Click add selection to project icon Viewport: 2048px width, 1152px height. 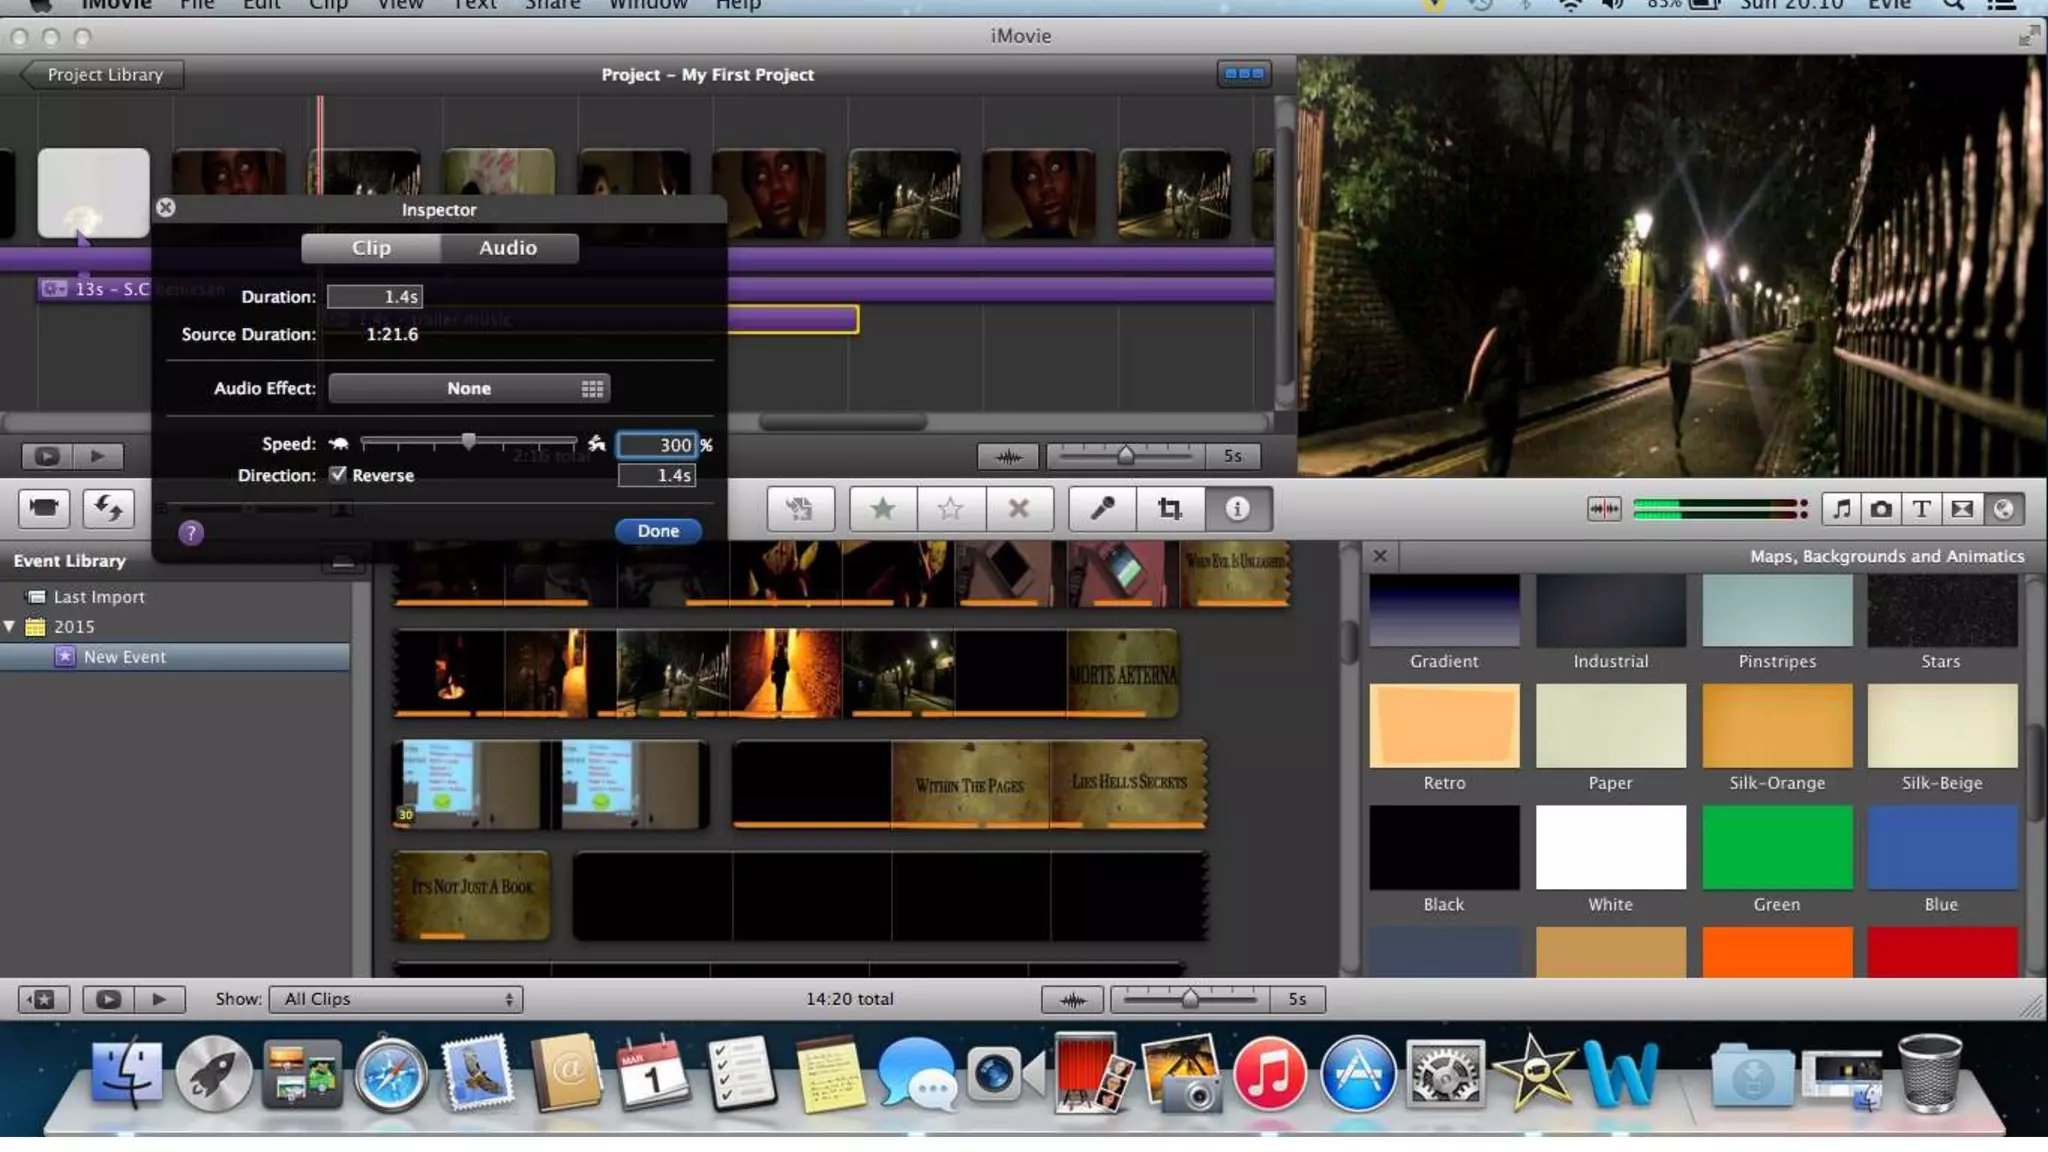pyautogui.click(x=799, y=509)
